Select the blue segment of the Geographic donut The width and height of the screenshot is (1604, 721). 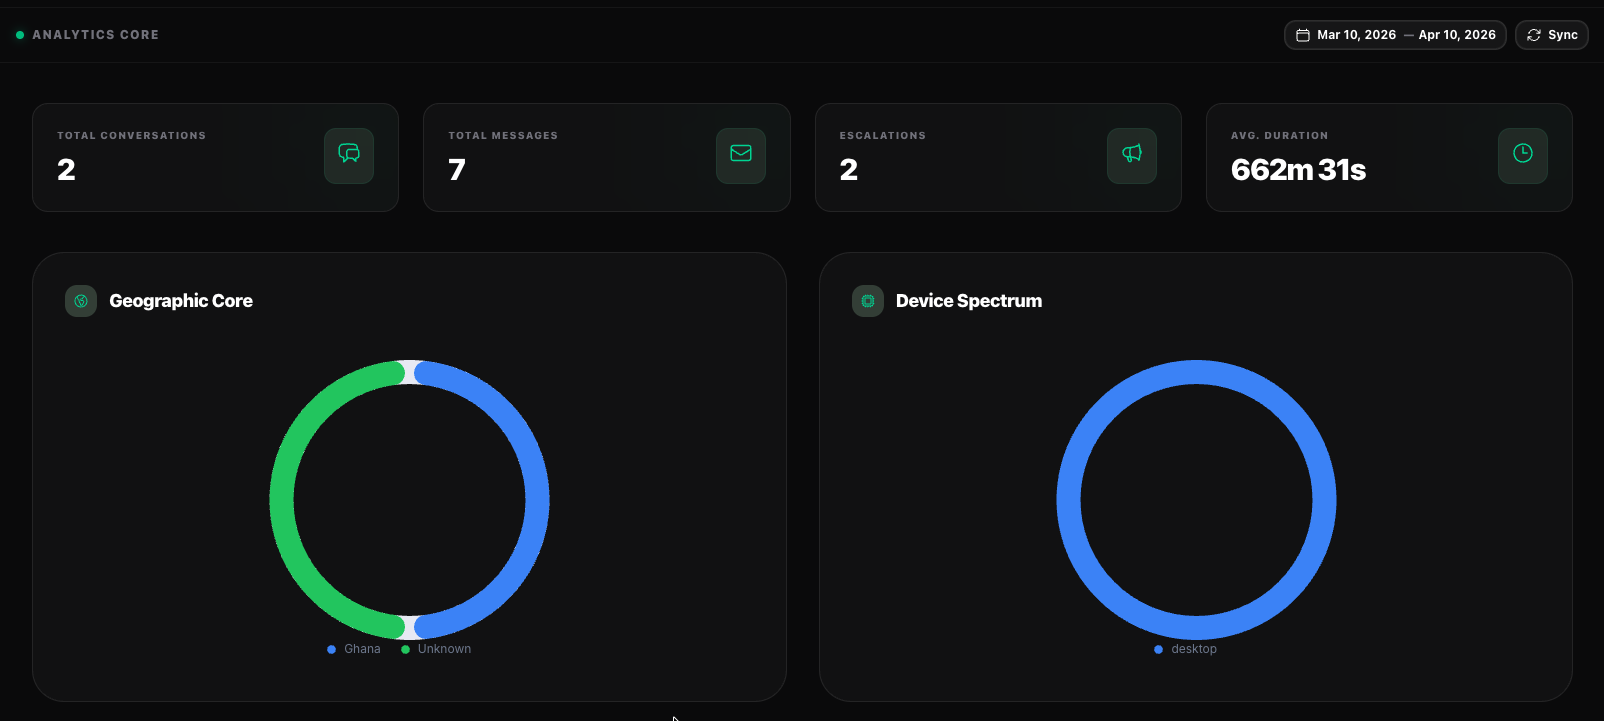(x=537, y=500)
